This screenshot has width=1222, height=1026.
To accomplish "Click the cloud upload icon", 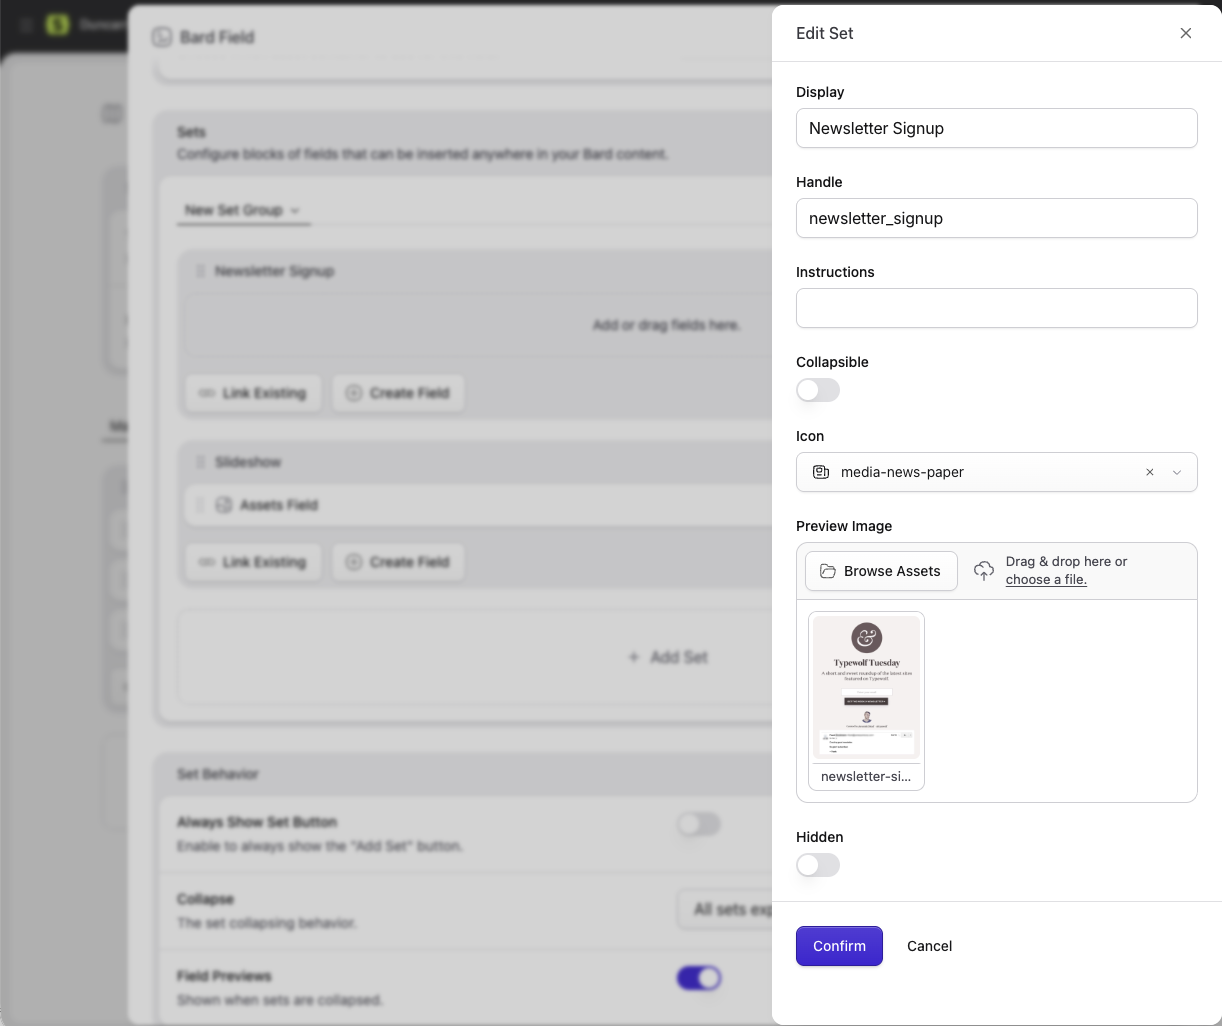I will click(984, 571).
